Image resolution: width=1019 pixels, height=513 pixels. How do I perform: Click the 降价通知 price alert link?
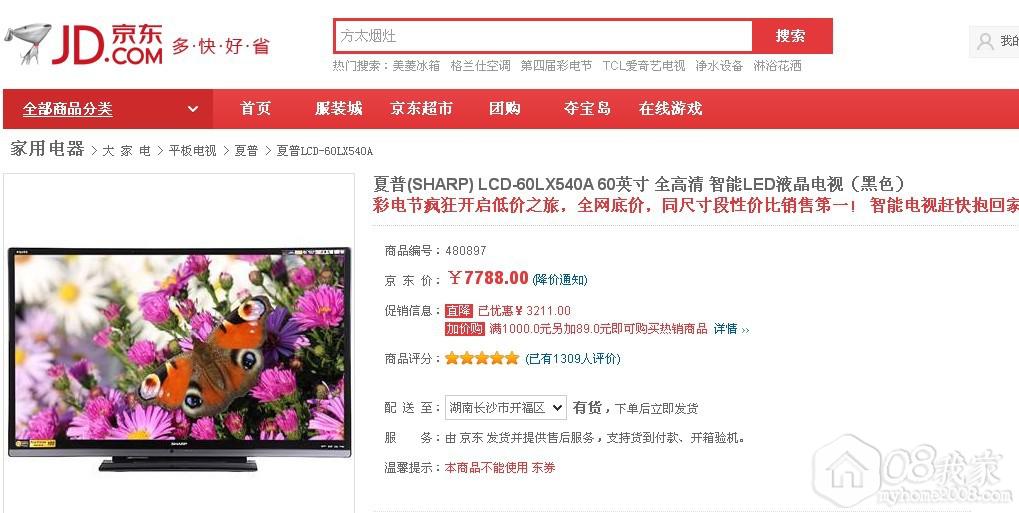coord(560,280)
